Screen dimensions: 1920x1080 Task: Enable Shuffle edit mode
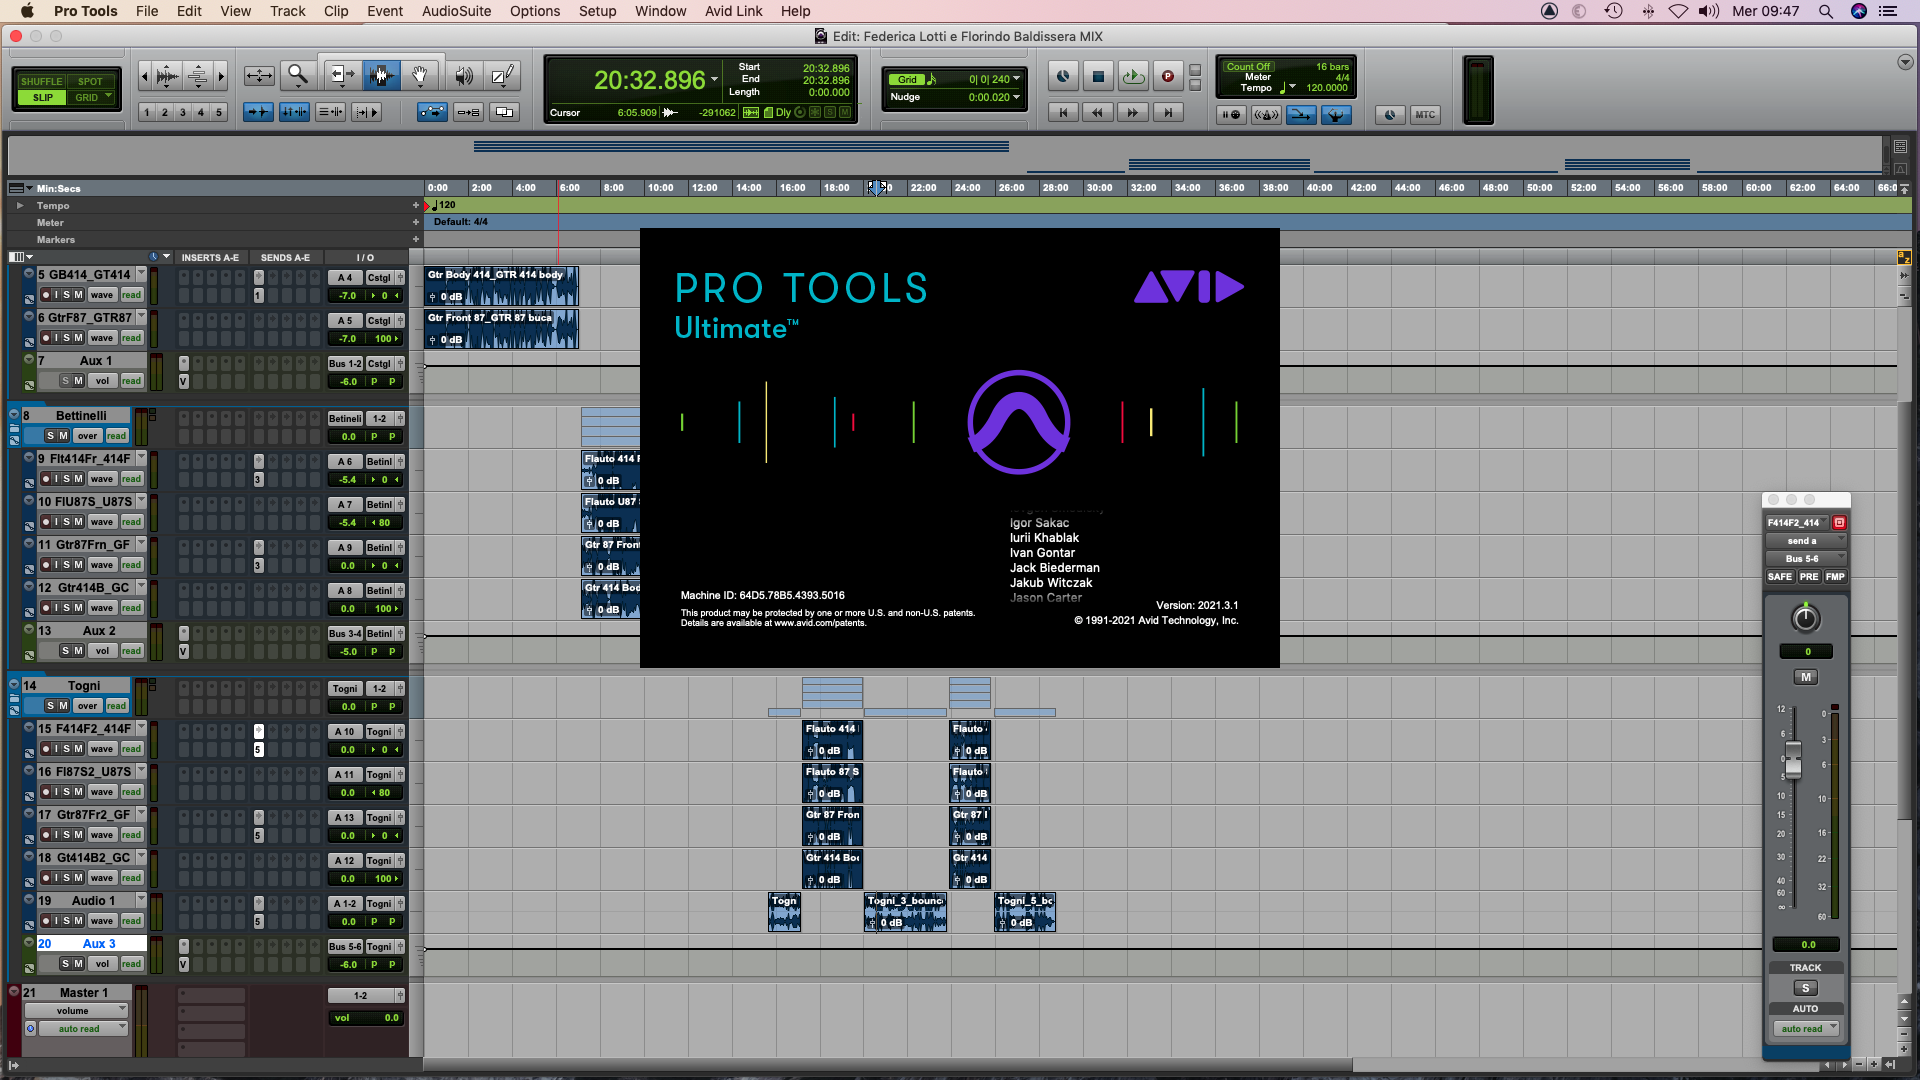pos(42,81)
